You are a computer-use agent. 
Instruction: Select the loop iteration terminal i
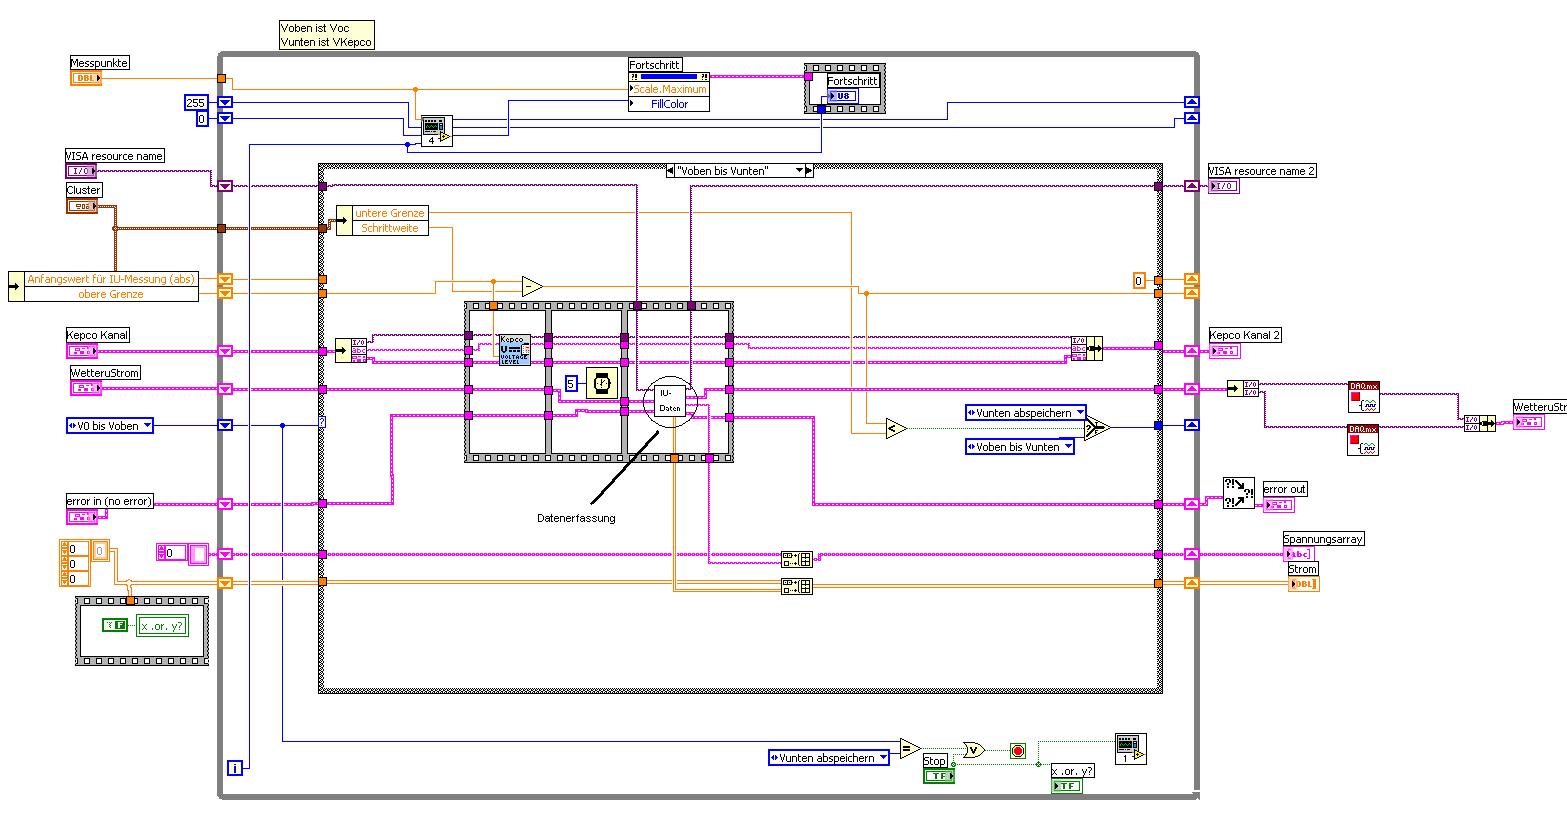[x=235, y=768]
